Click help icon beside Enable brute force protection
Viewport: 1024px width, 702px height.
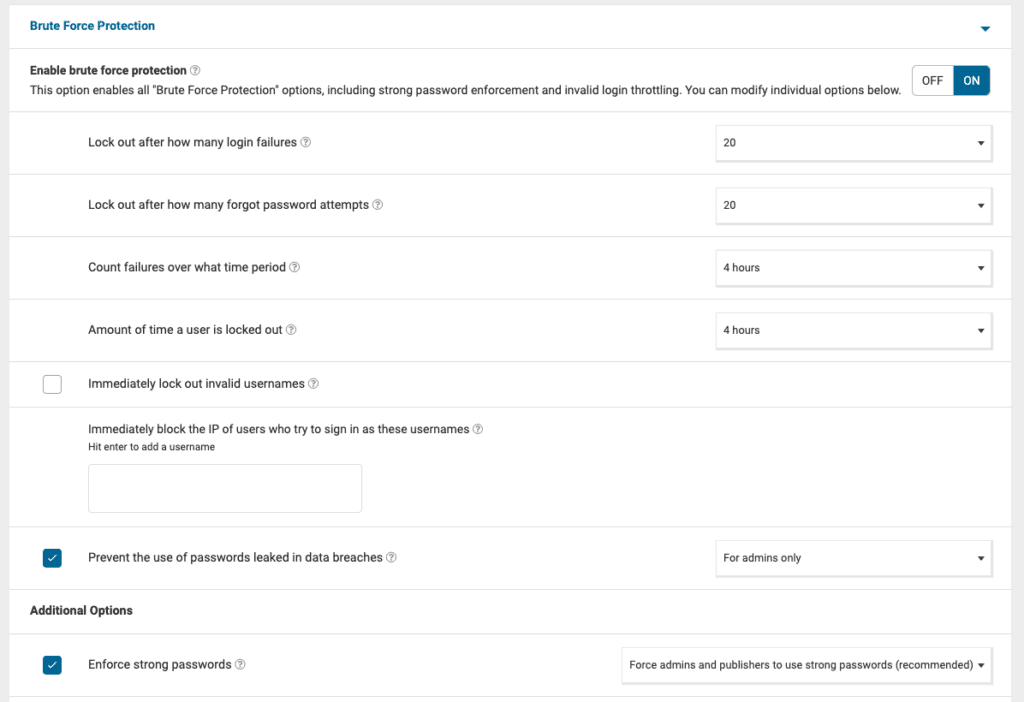pos(195,71)
